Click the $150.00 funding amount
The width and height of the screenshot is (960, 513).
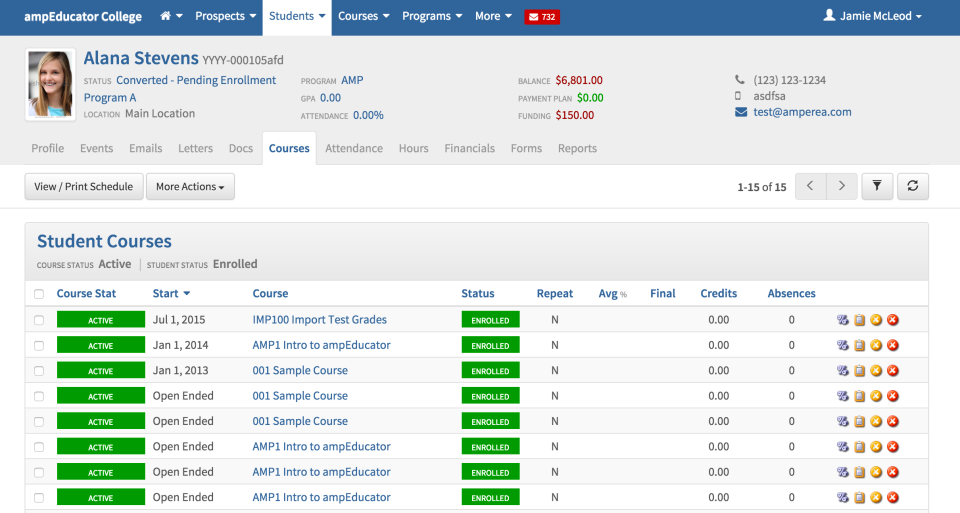[575, 115]
